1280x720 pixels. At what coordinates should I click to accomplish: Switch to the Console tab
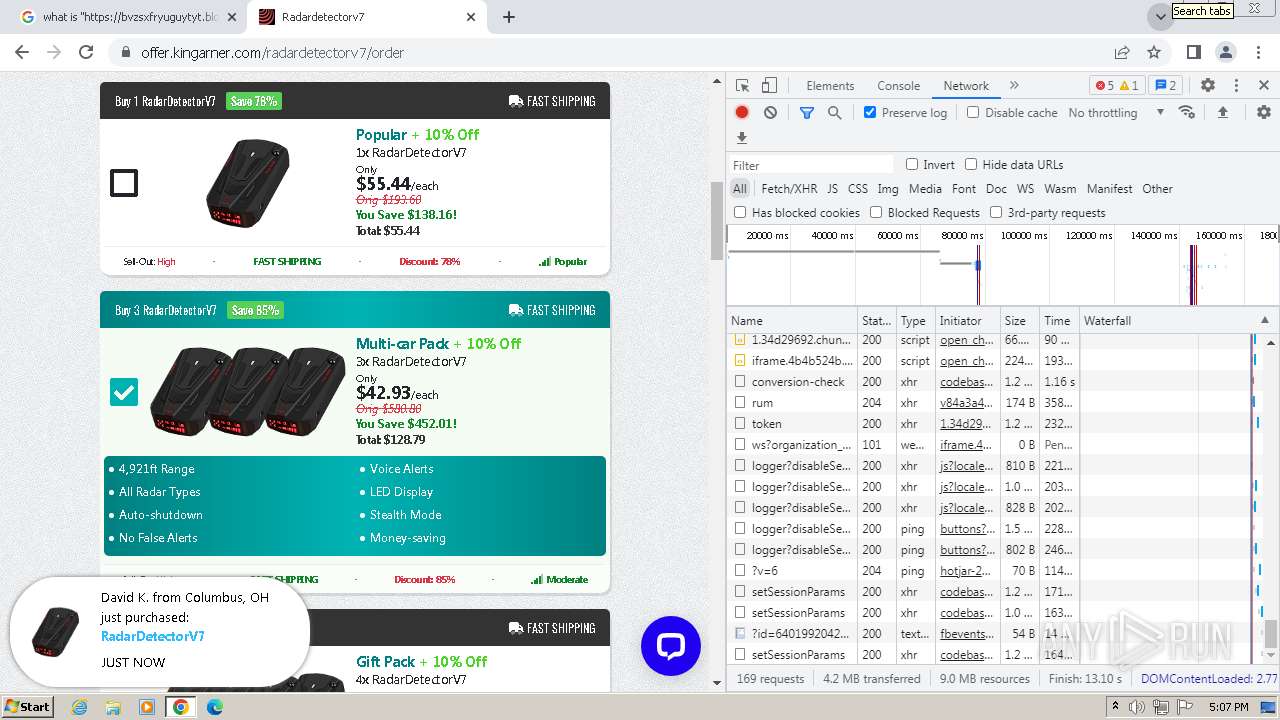[x=898, y=86]
